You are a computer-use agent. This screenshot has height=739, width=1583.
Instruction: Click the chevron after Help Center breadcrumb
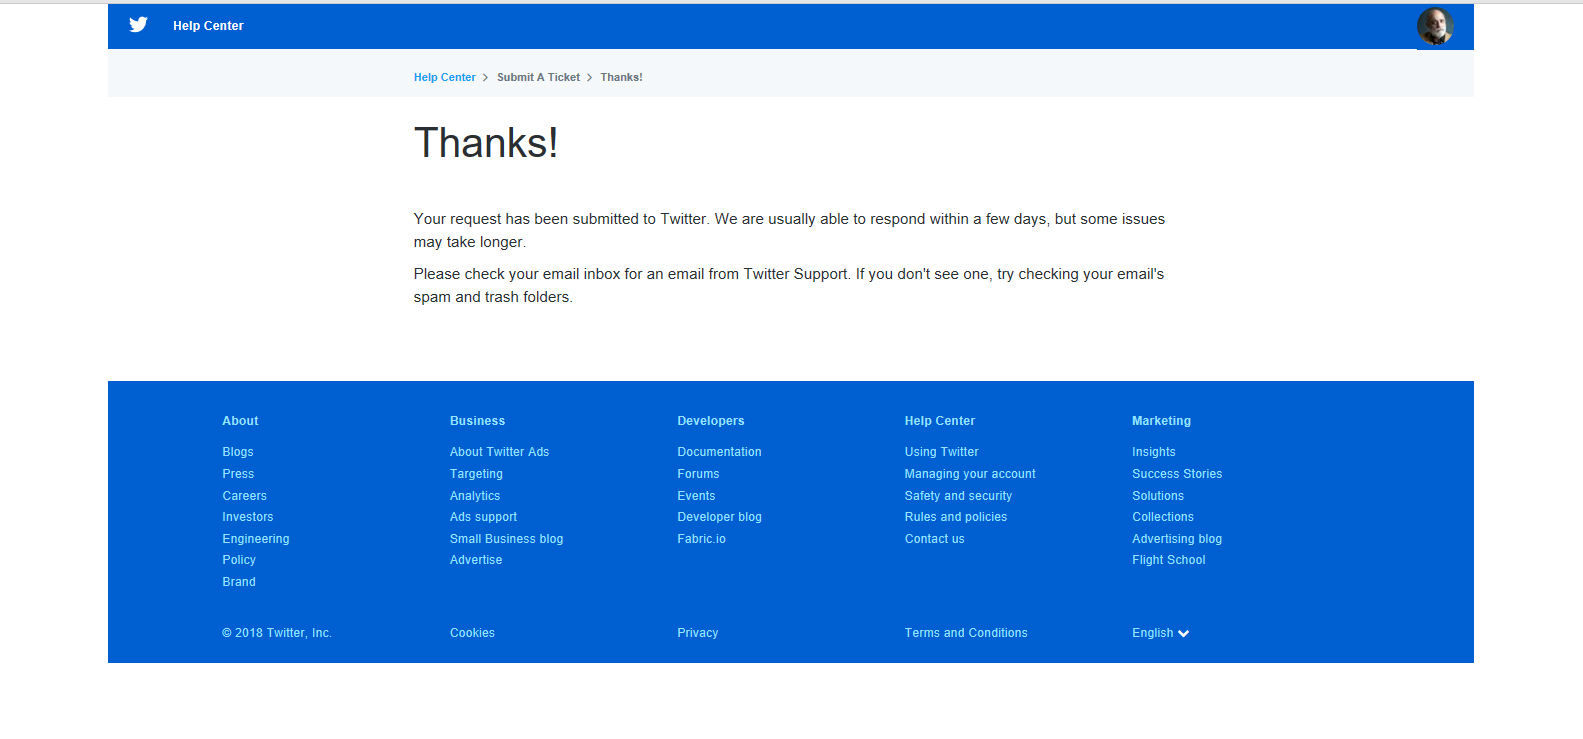pyautogui.click(x=486, y=77)
